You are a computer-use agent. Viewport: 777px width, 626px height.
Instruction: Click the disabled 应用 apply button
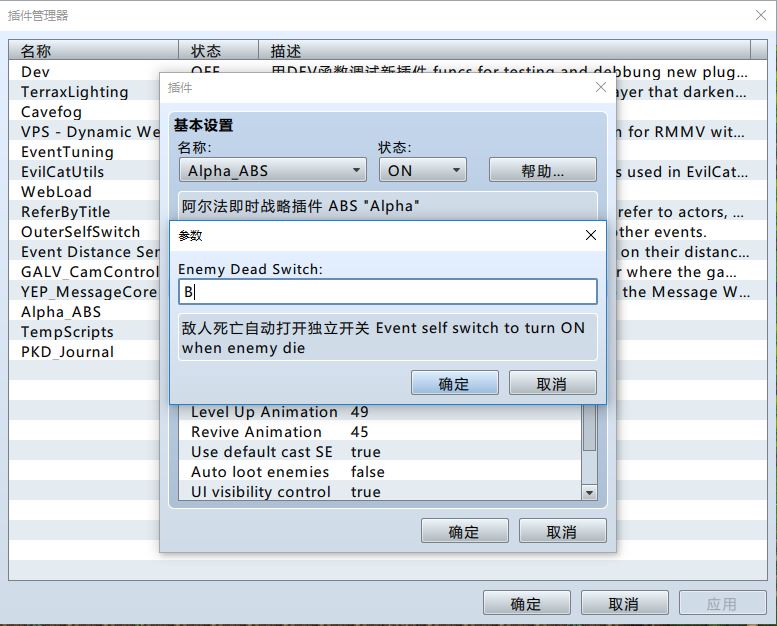(x=722, y=603)
